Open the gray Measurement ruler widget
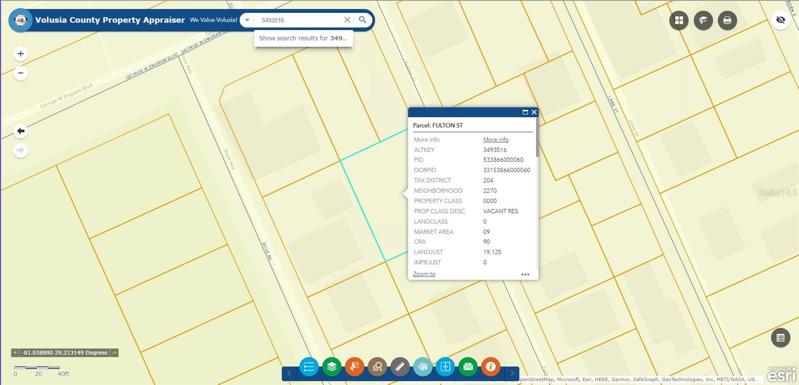The image size is (799, 385). [x=400, y=366]
